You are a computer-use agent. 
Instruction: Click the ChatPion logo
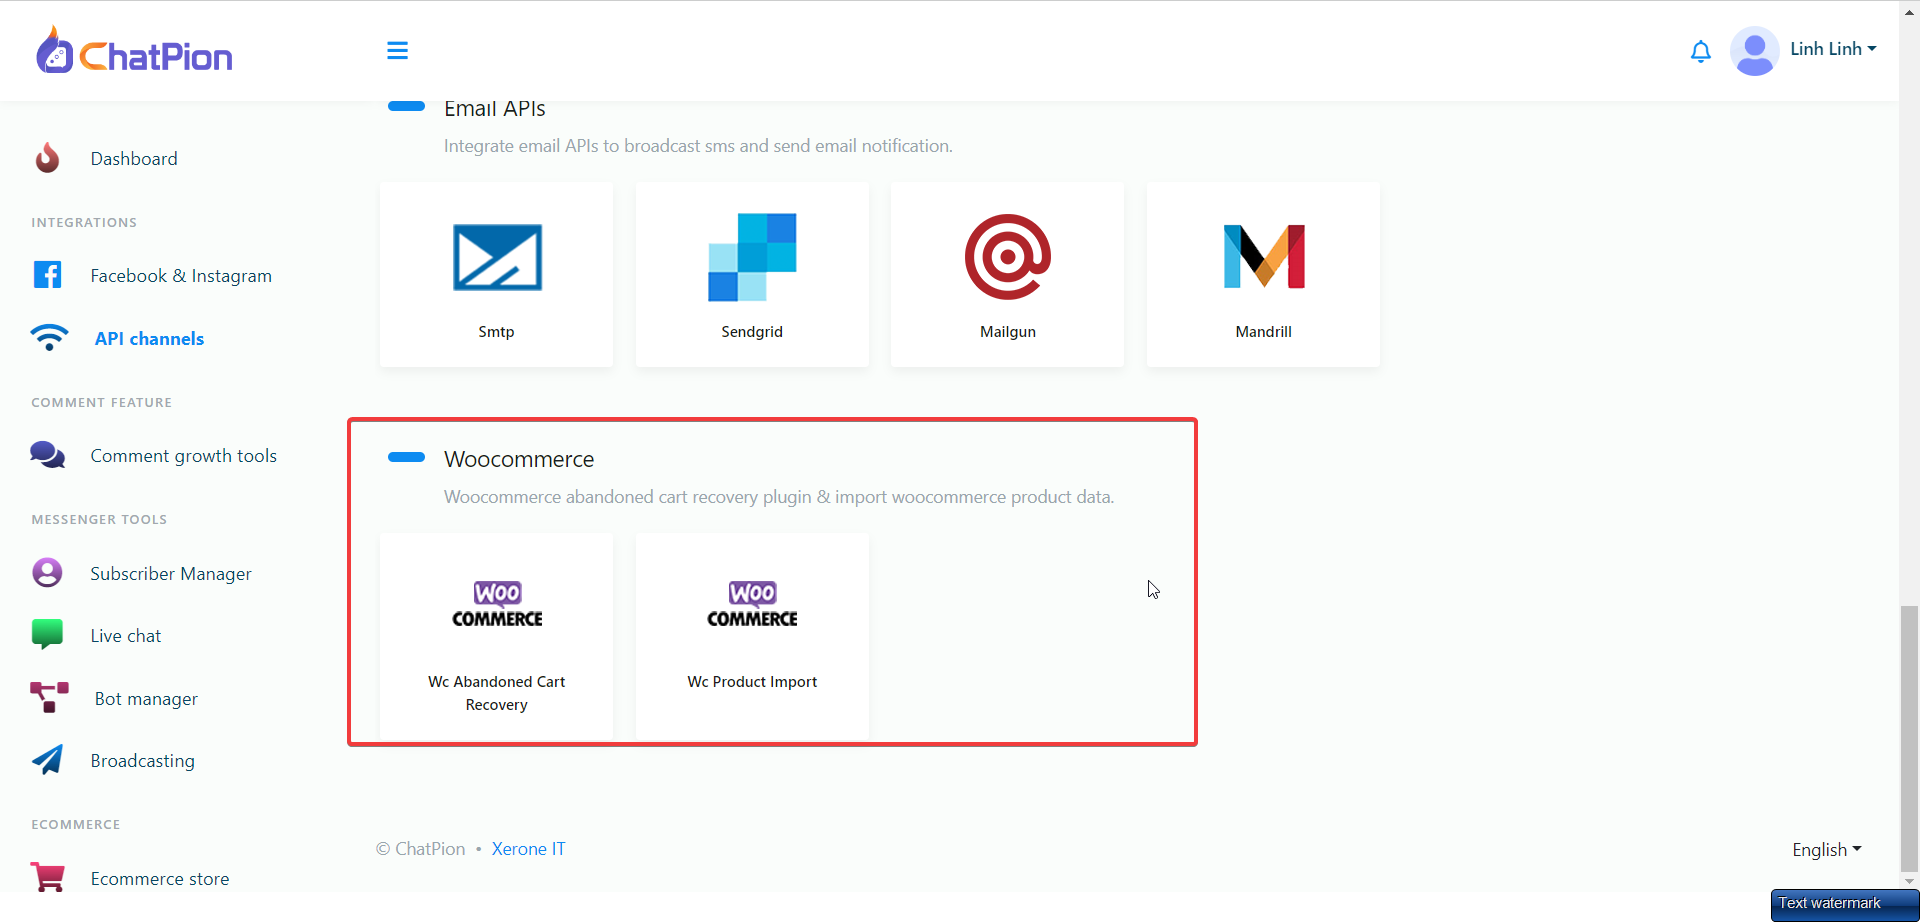[x=134, y=51]
